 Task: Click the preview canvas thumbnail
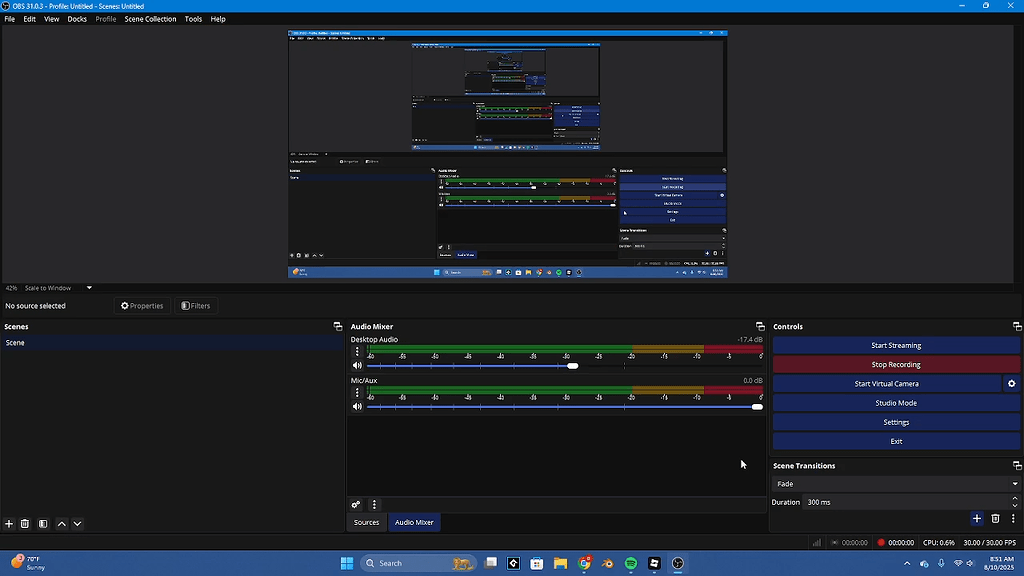click(507, 154)
